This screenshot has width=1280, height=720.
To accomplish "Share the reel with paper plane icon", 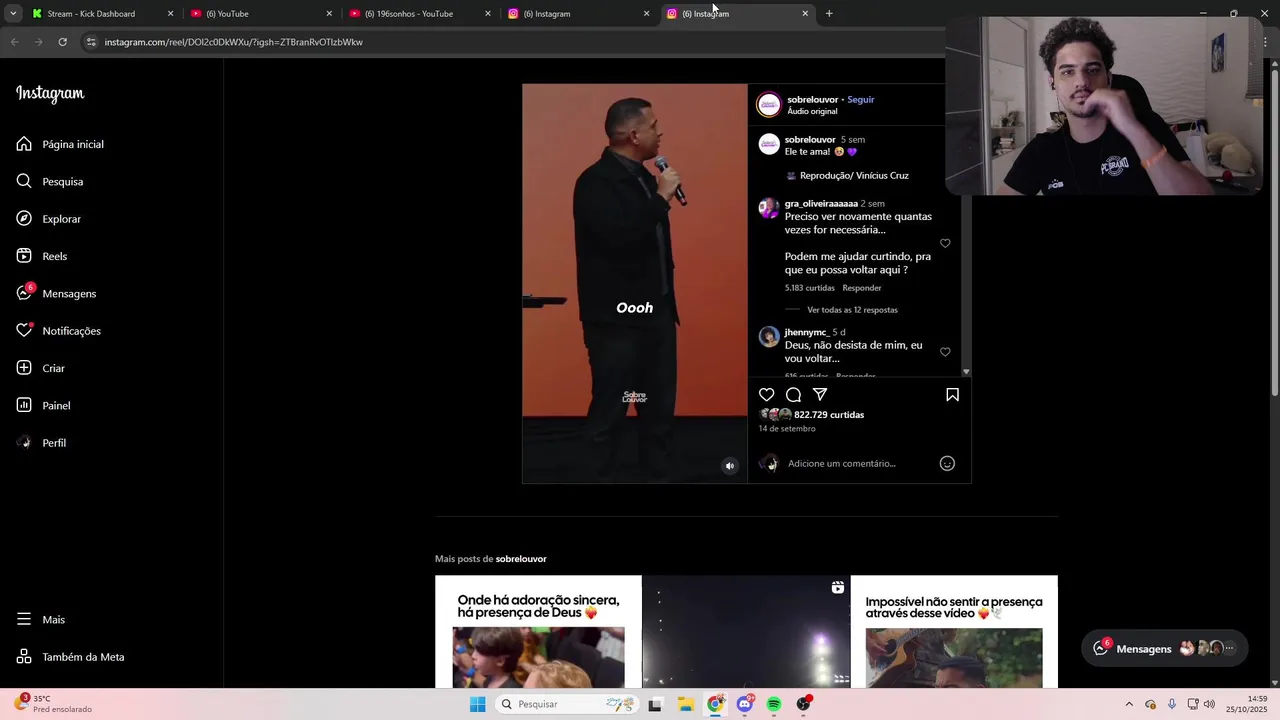I will 820,395.
